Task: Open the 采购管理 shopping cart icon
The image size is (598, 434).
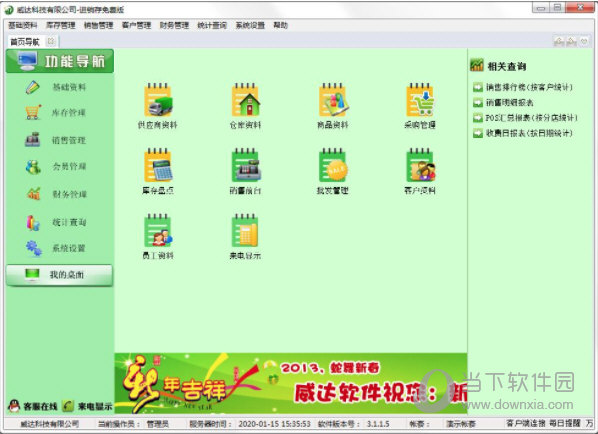Action: [x=420, y=100]
